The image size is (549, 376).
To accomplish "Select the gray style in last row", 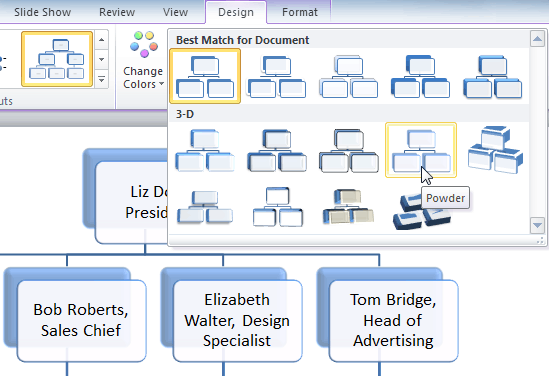I will pyautogui.click(x=205, y=207).
